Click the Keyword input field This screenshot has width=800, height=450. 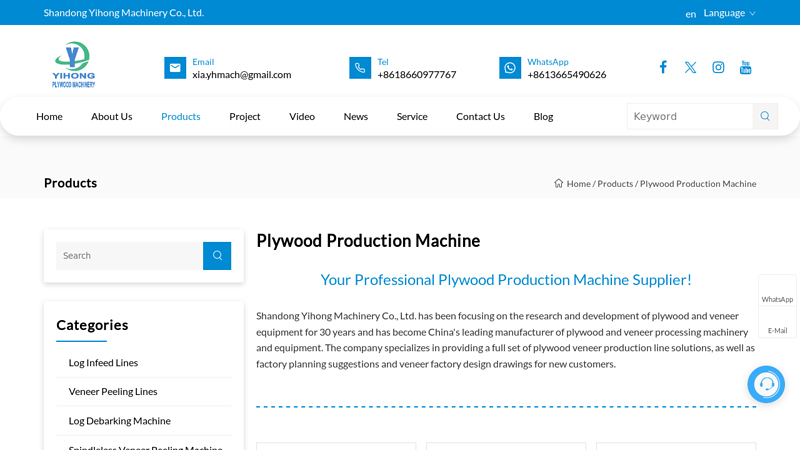(x=689, y=116)
